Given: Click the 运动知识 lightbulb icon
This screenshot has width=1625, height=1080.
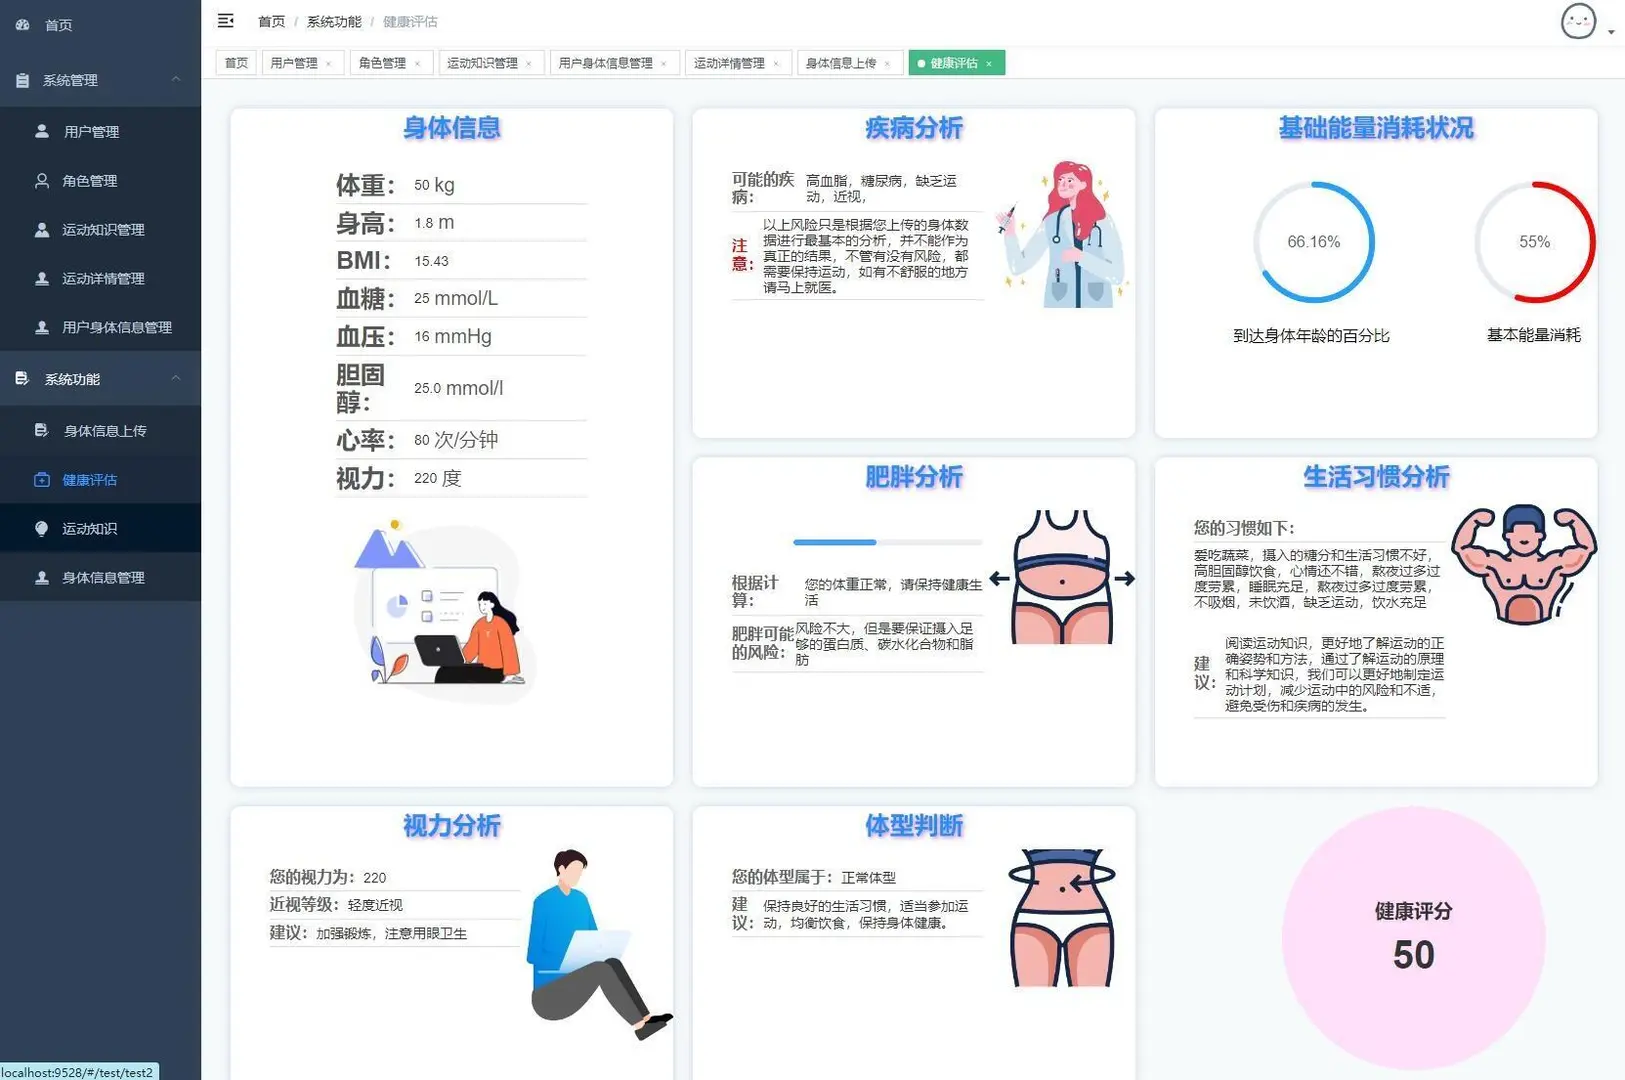Looking at the screenshot, I should coord(41,528).
